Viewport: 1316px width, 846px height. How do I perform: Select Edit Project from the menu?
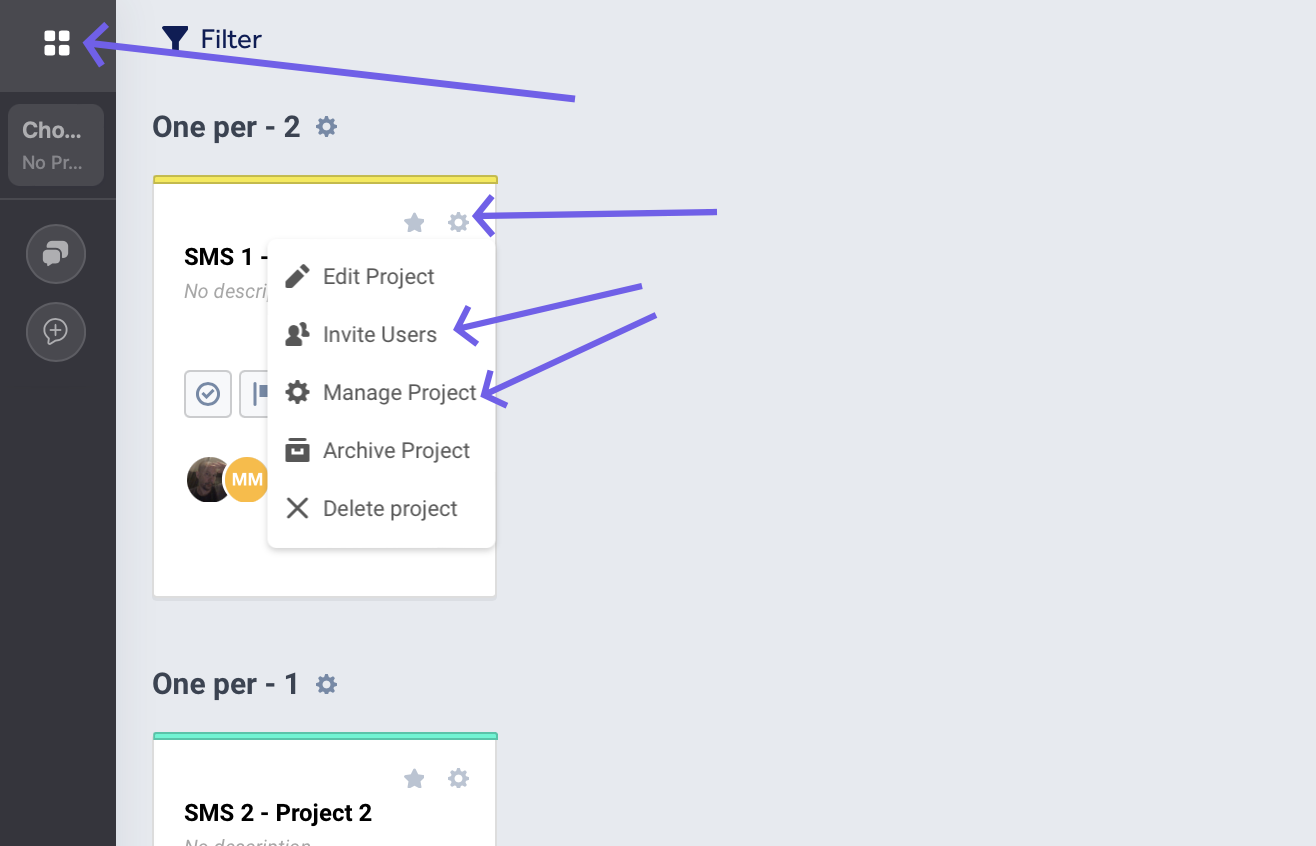tap(378, 277)
